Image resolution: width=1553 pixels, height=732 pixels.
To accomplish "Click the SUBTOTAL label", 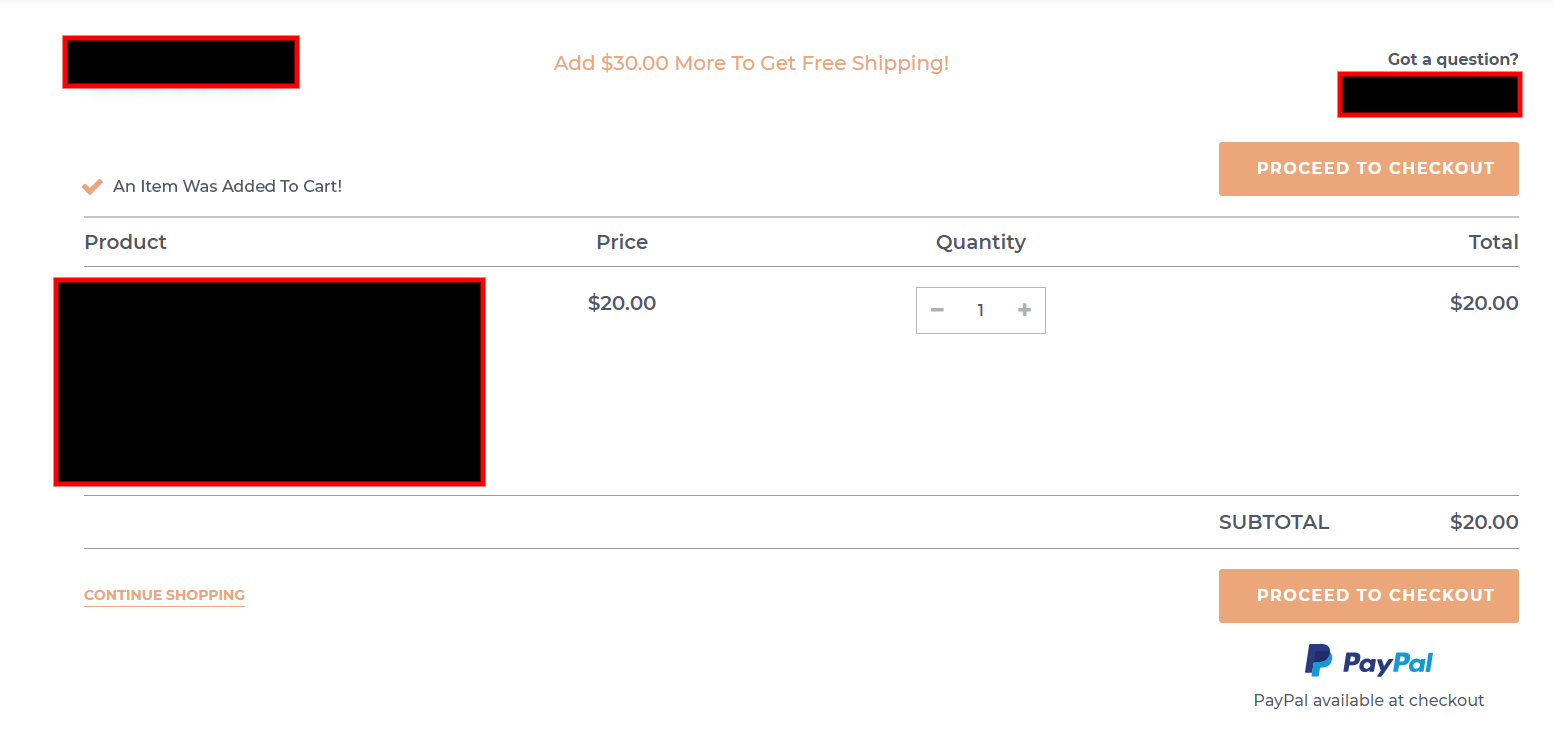I will click(1274, 522).
